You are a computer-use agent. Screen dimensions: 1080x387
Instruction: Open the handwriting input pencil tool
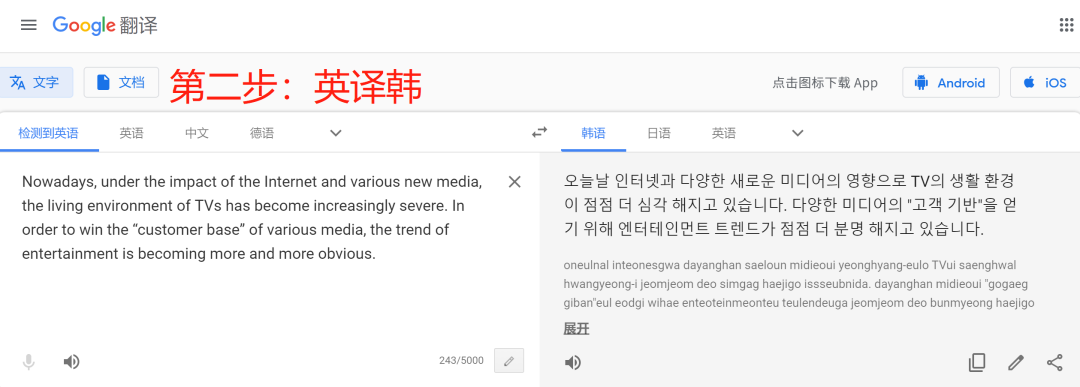pos(509,361)
